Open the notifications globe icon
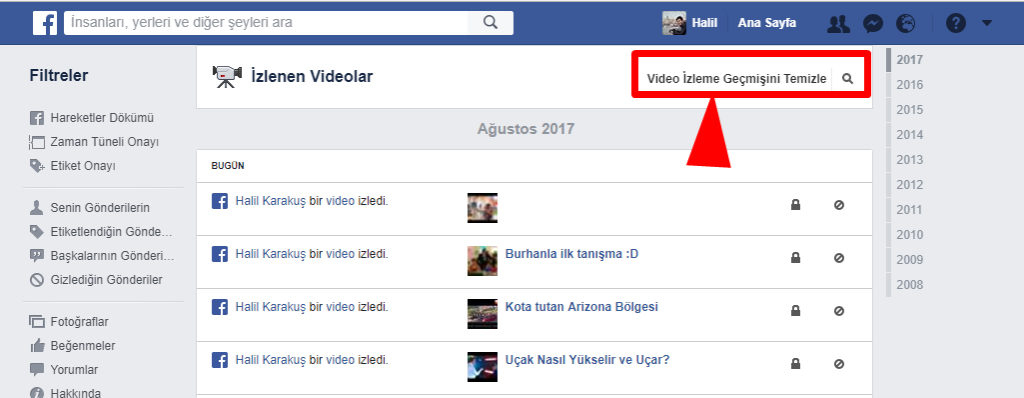Screen dimensions: 1024x398 pyautogui.click(x=906, y=24)
